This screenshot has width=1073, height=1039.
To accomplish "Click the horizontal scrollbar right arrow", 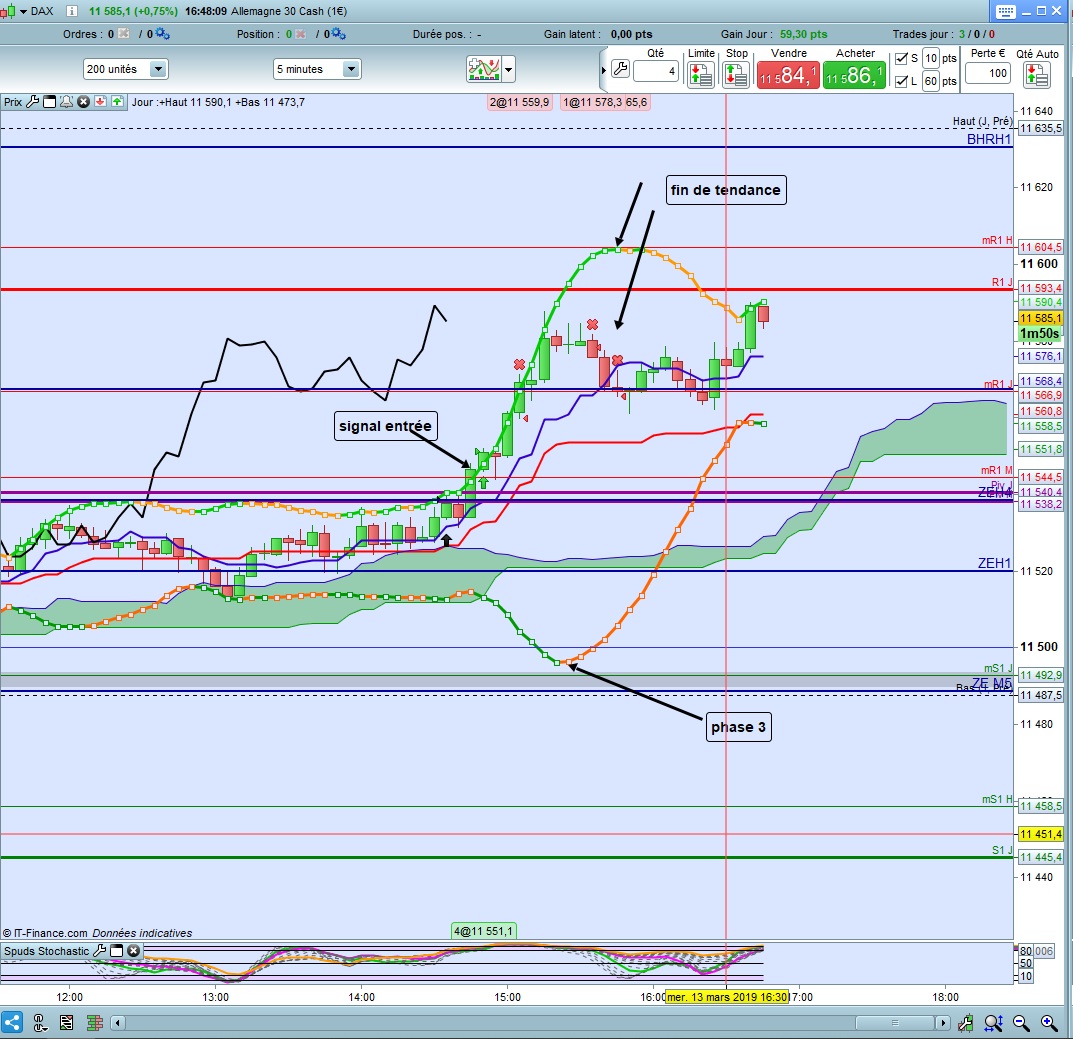I will (943, 1023).
